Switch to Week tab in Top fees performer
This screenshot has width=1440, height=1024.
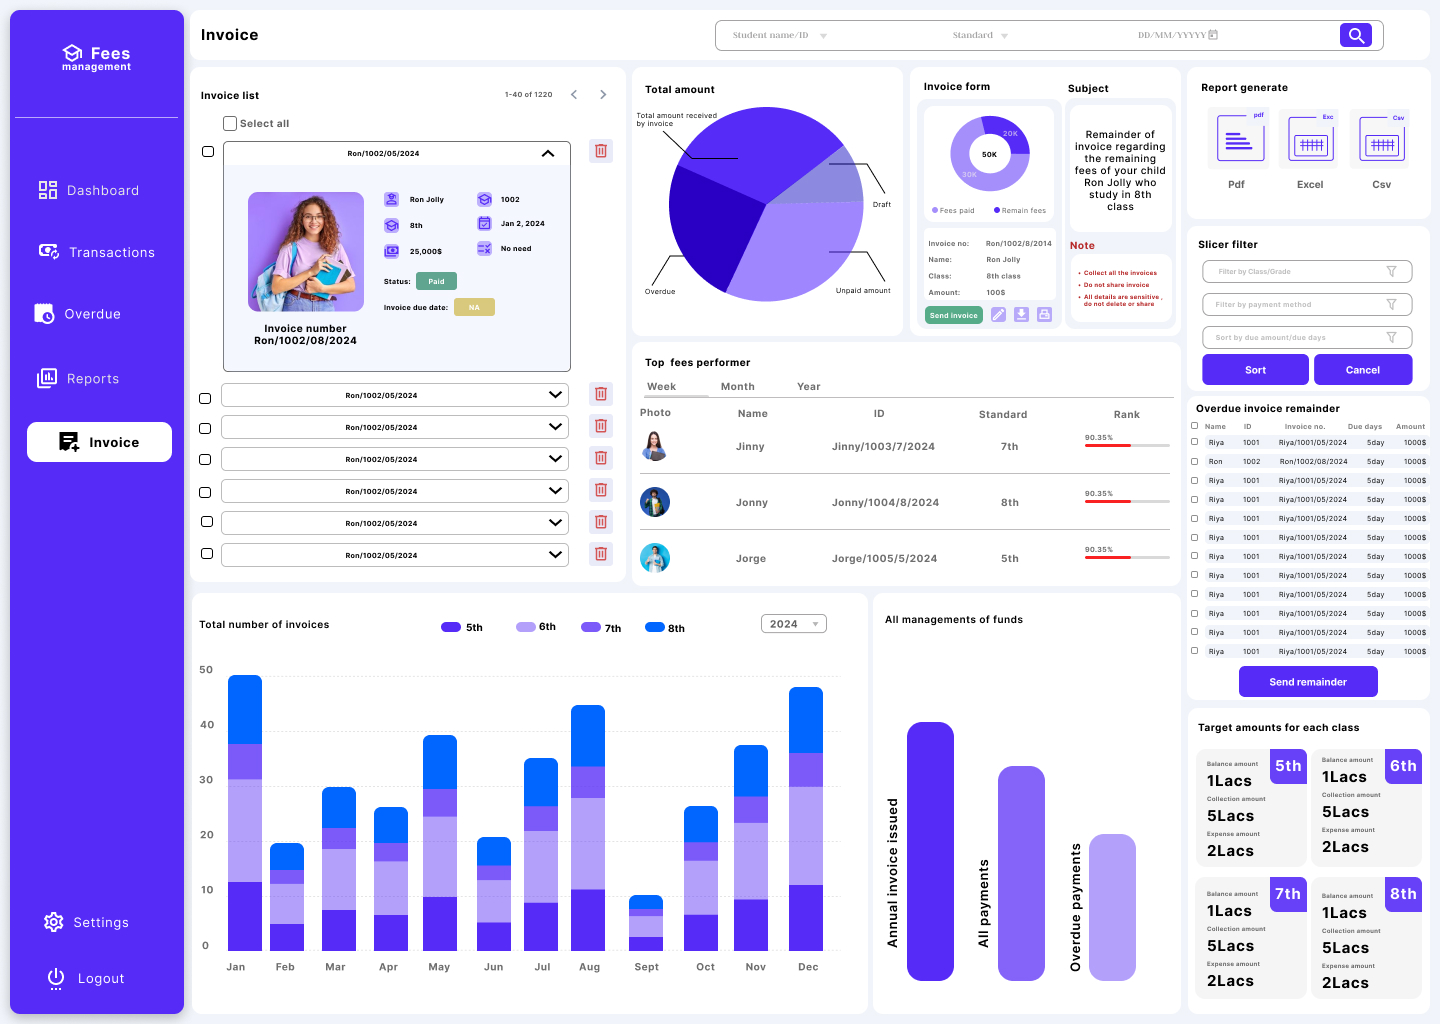point(661,387)
